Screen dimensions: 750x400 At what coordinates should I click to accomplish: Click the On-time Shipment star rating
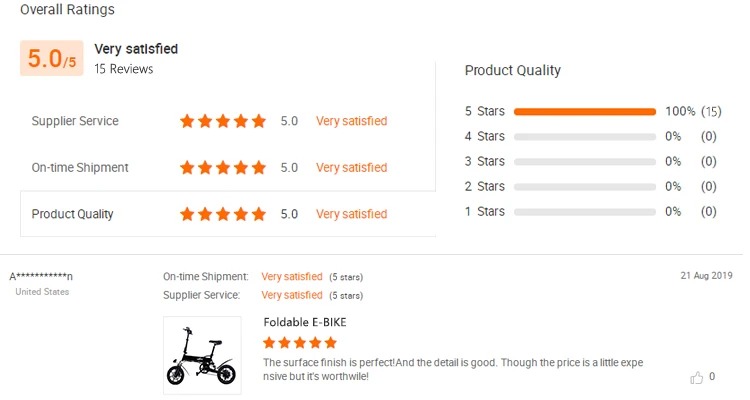223,167
